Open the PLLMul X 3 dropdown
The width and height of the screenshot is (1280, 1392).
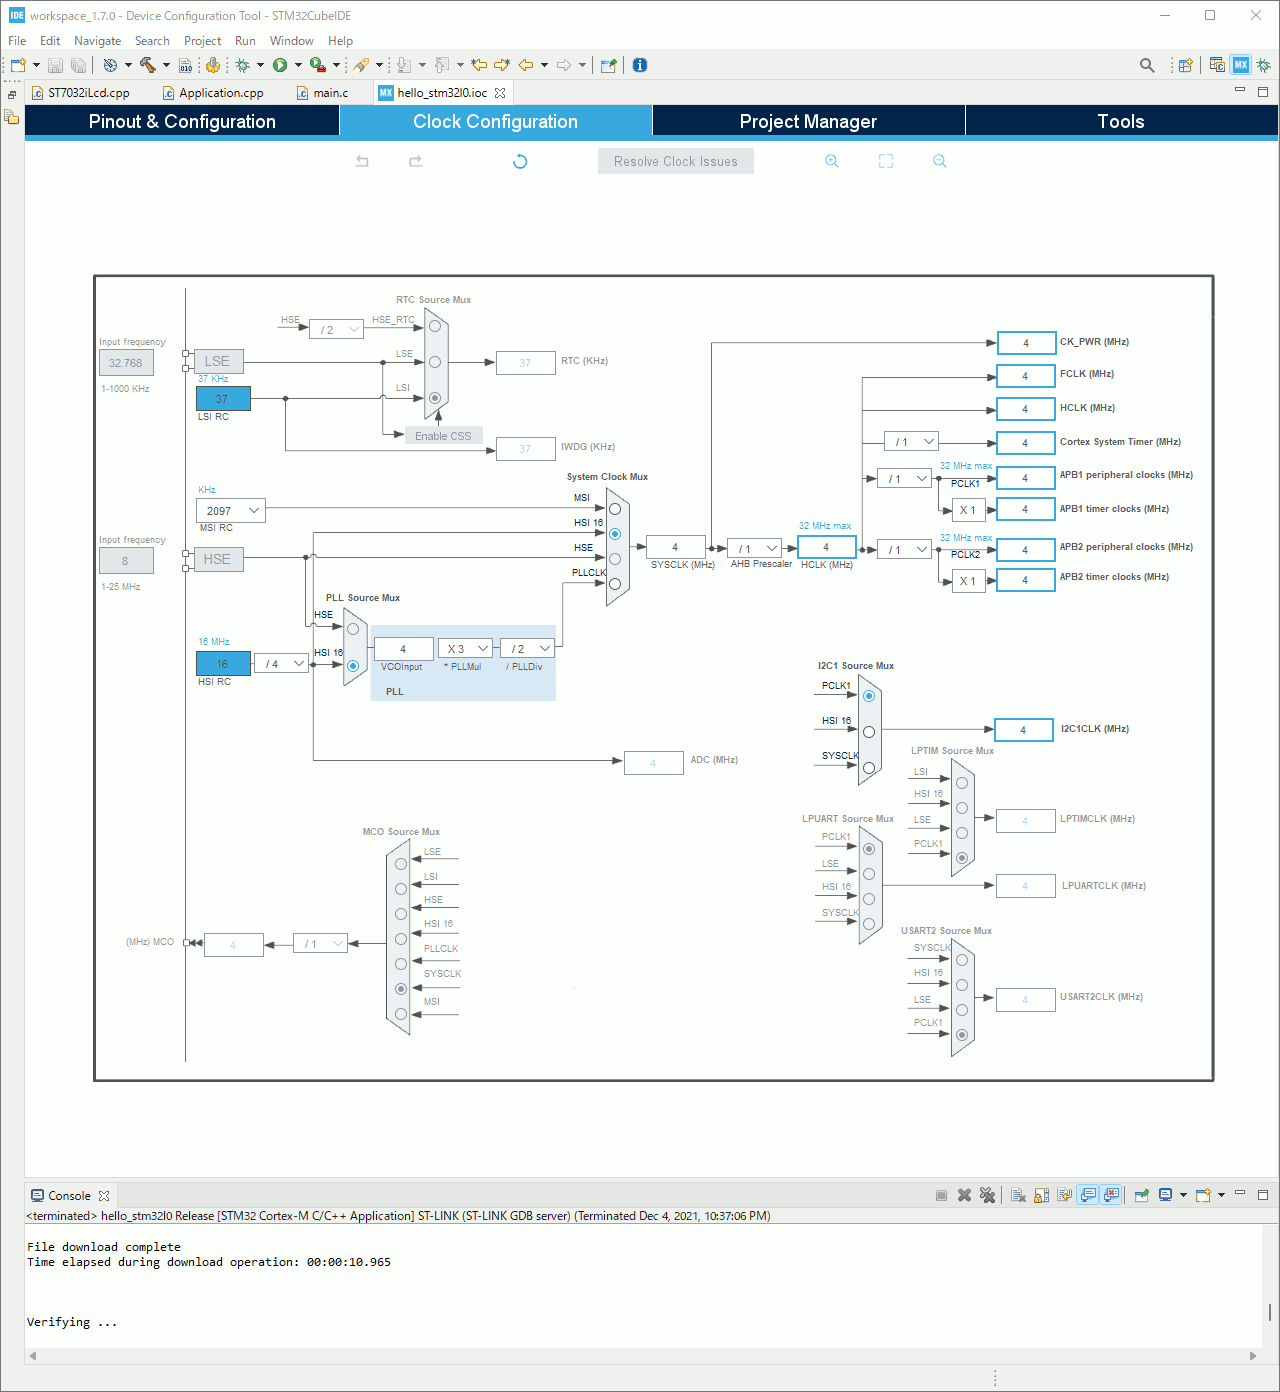click(466, 649)
